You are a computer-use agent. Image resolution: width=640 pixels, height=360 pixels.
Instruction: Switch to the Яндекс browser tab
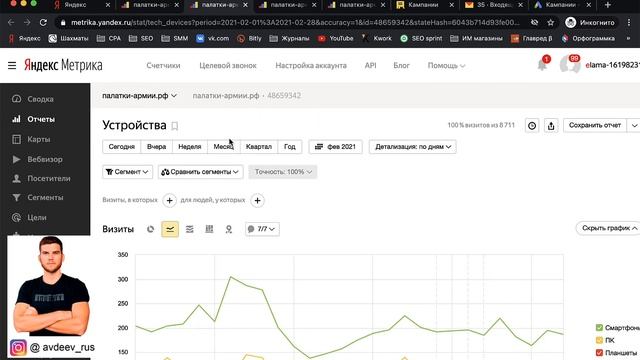coord(75,5)
